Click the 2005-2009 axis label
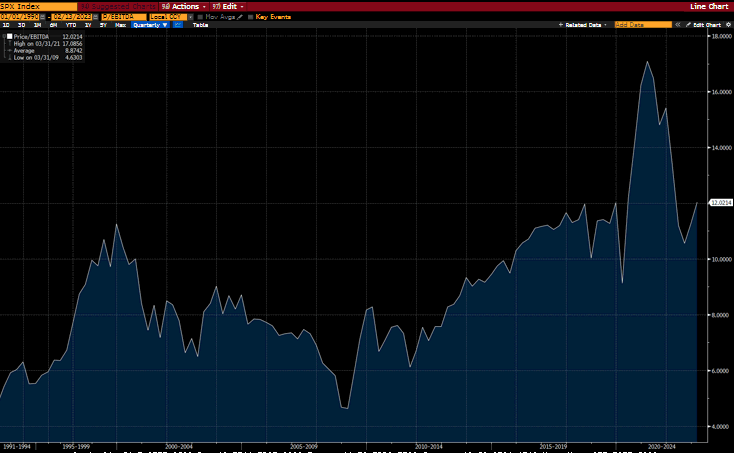 304,446
